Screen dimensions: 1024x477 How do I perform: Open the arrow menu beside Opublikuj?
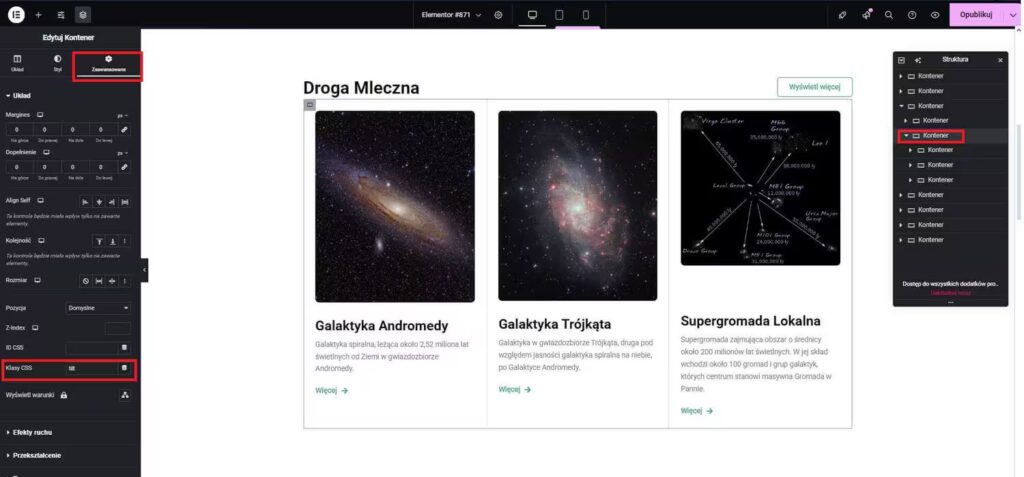[1013, 14]
